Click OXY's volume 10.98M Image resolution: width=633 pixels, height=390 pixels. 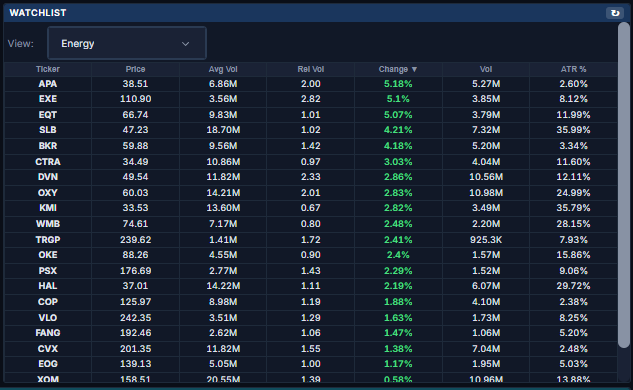(486, 193)
